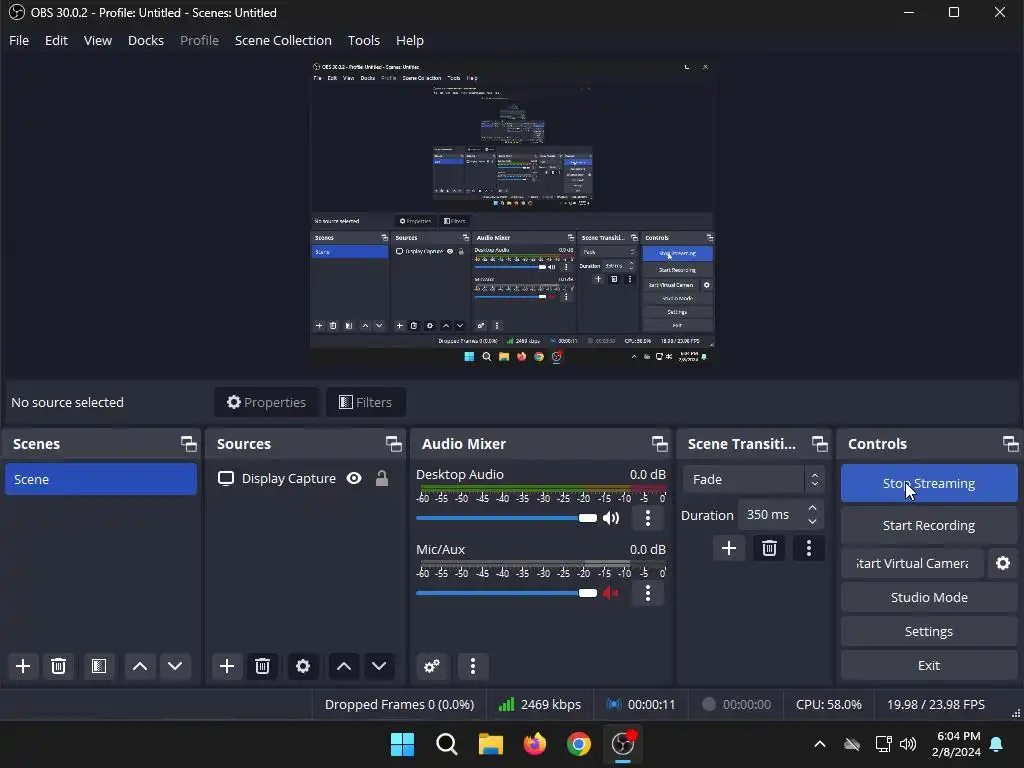Unmute Mic/Aux speaker icon
Image resolution: width=1024 pixels, height=768 pixels.
(611, 593)
